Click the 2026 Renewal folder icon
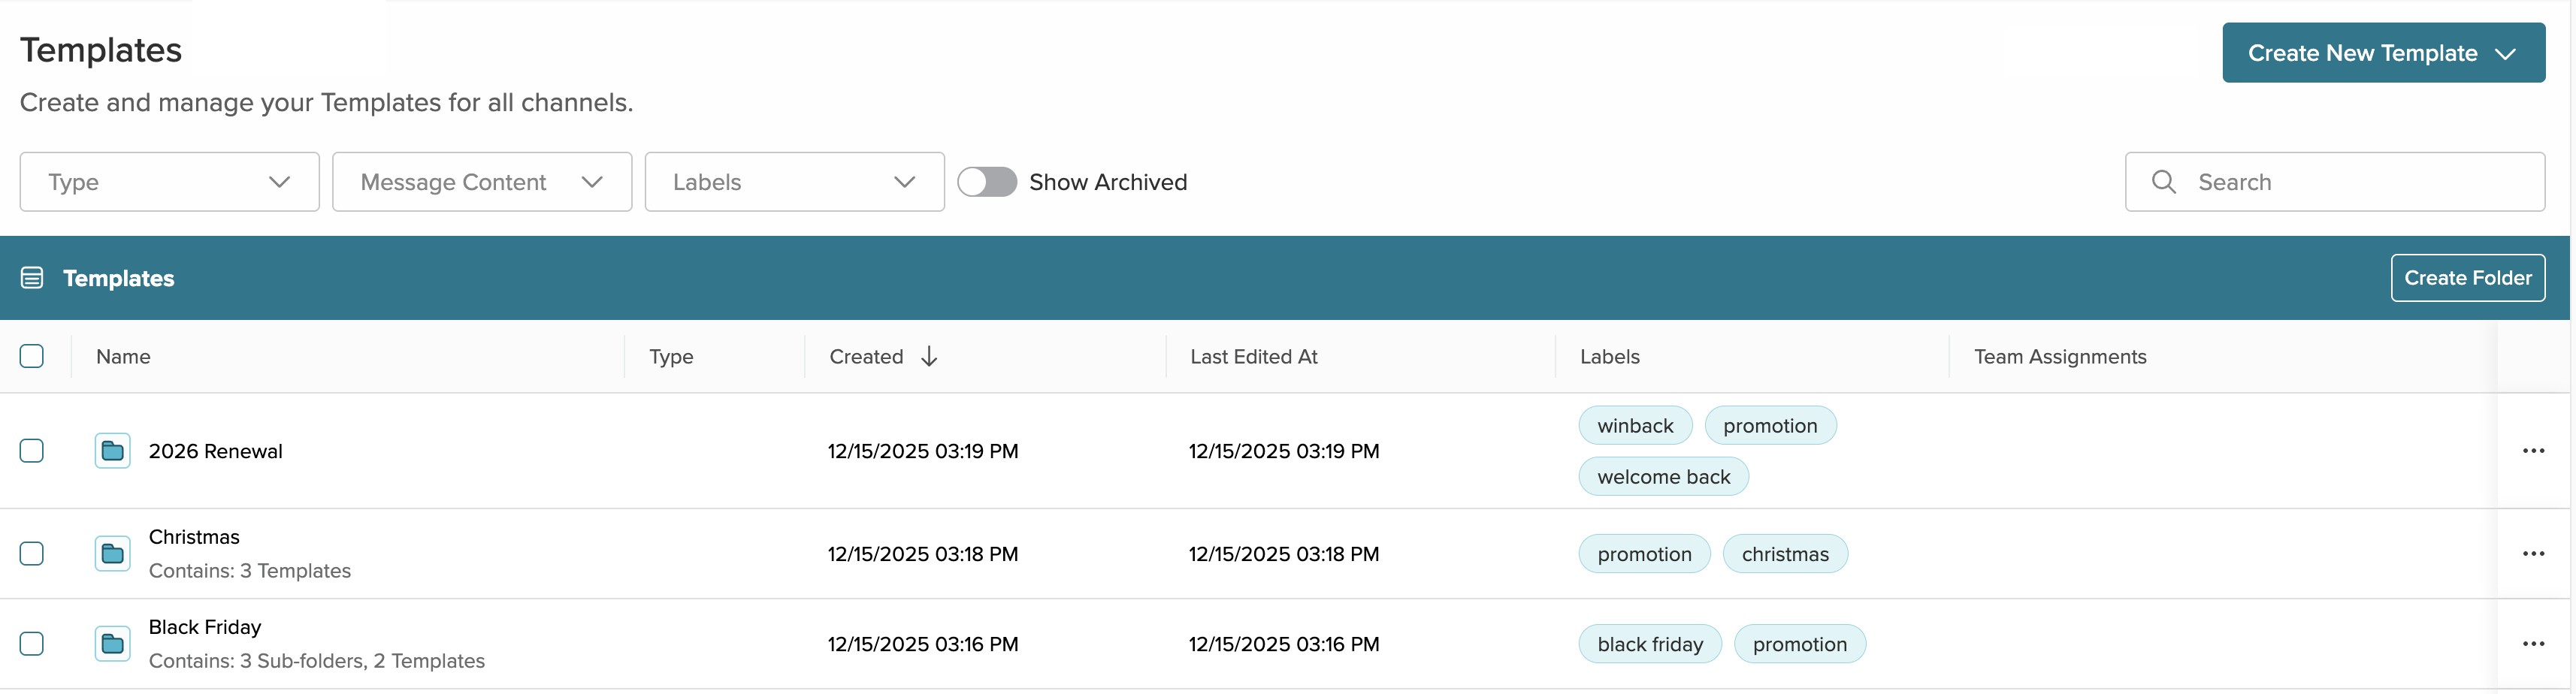The width and height of the screenshot is (2576, 694). tap(112, 451)
